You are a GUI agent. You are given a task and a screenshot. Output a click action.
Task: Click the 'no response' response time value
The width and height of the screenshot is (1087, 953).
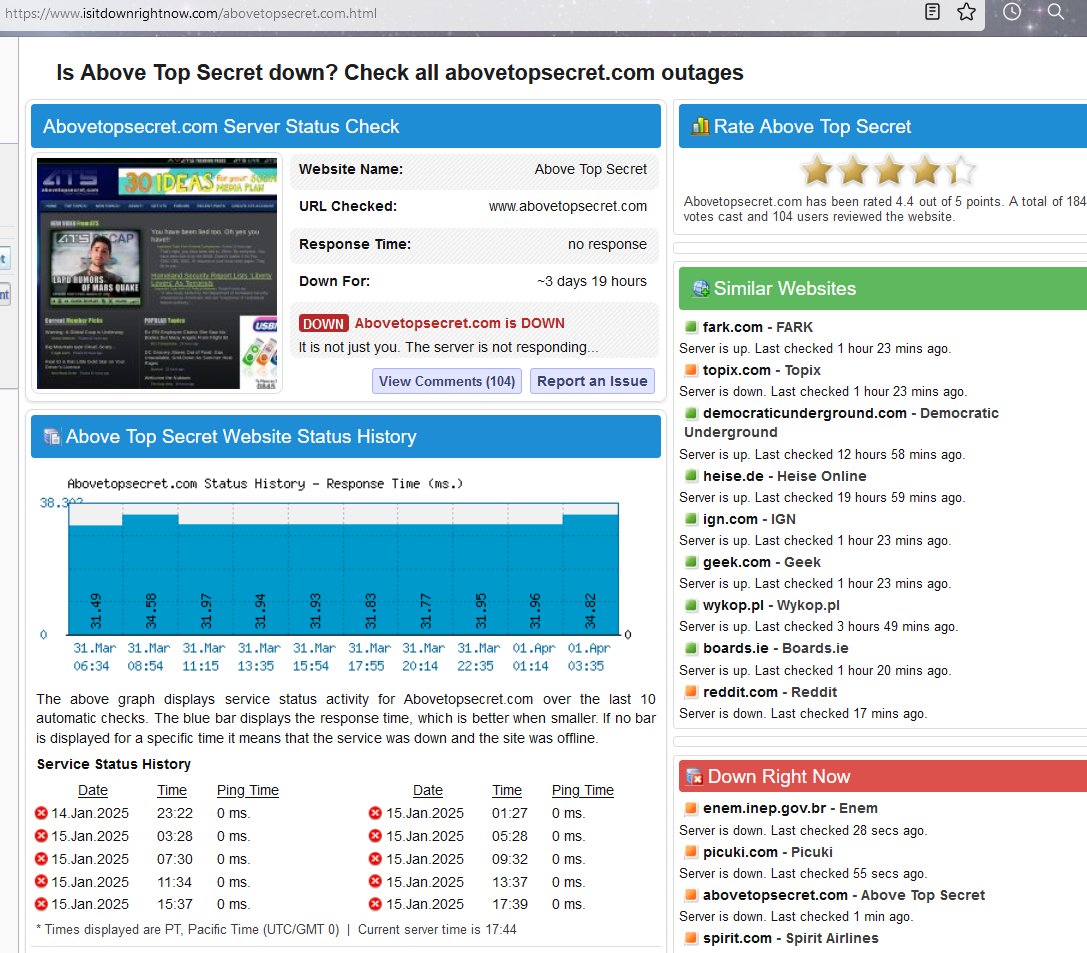click(607, 244)
